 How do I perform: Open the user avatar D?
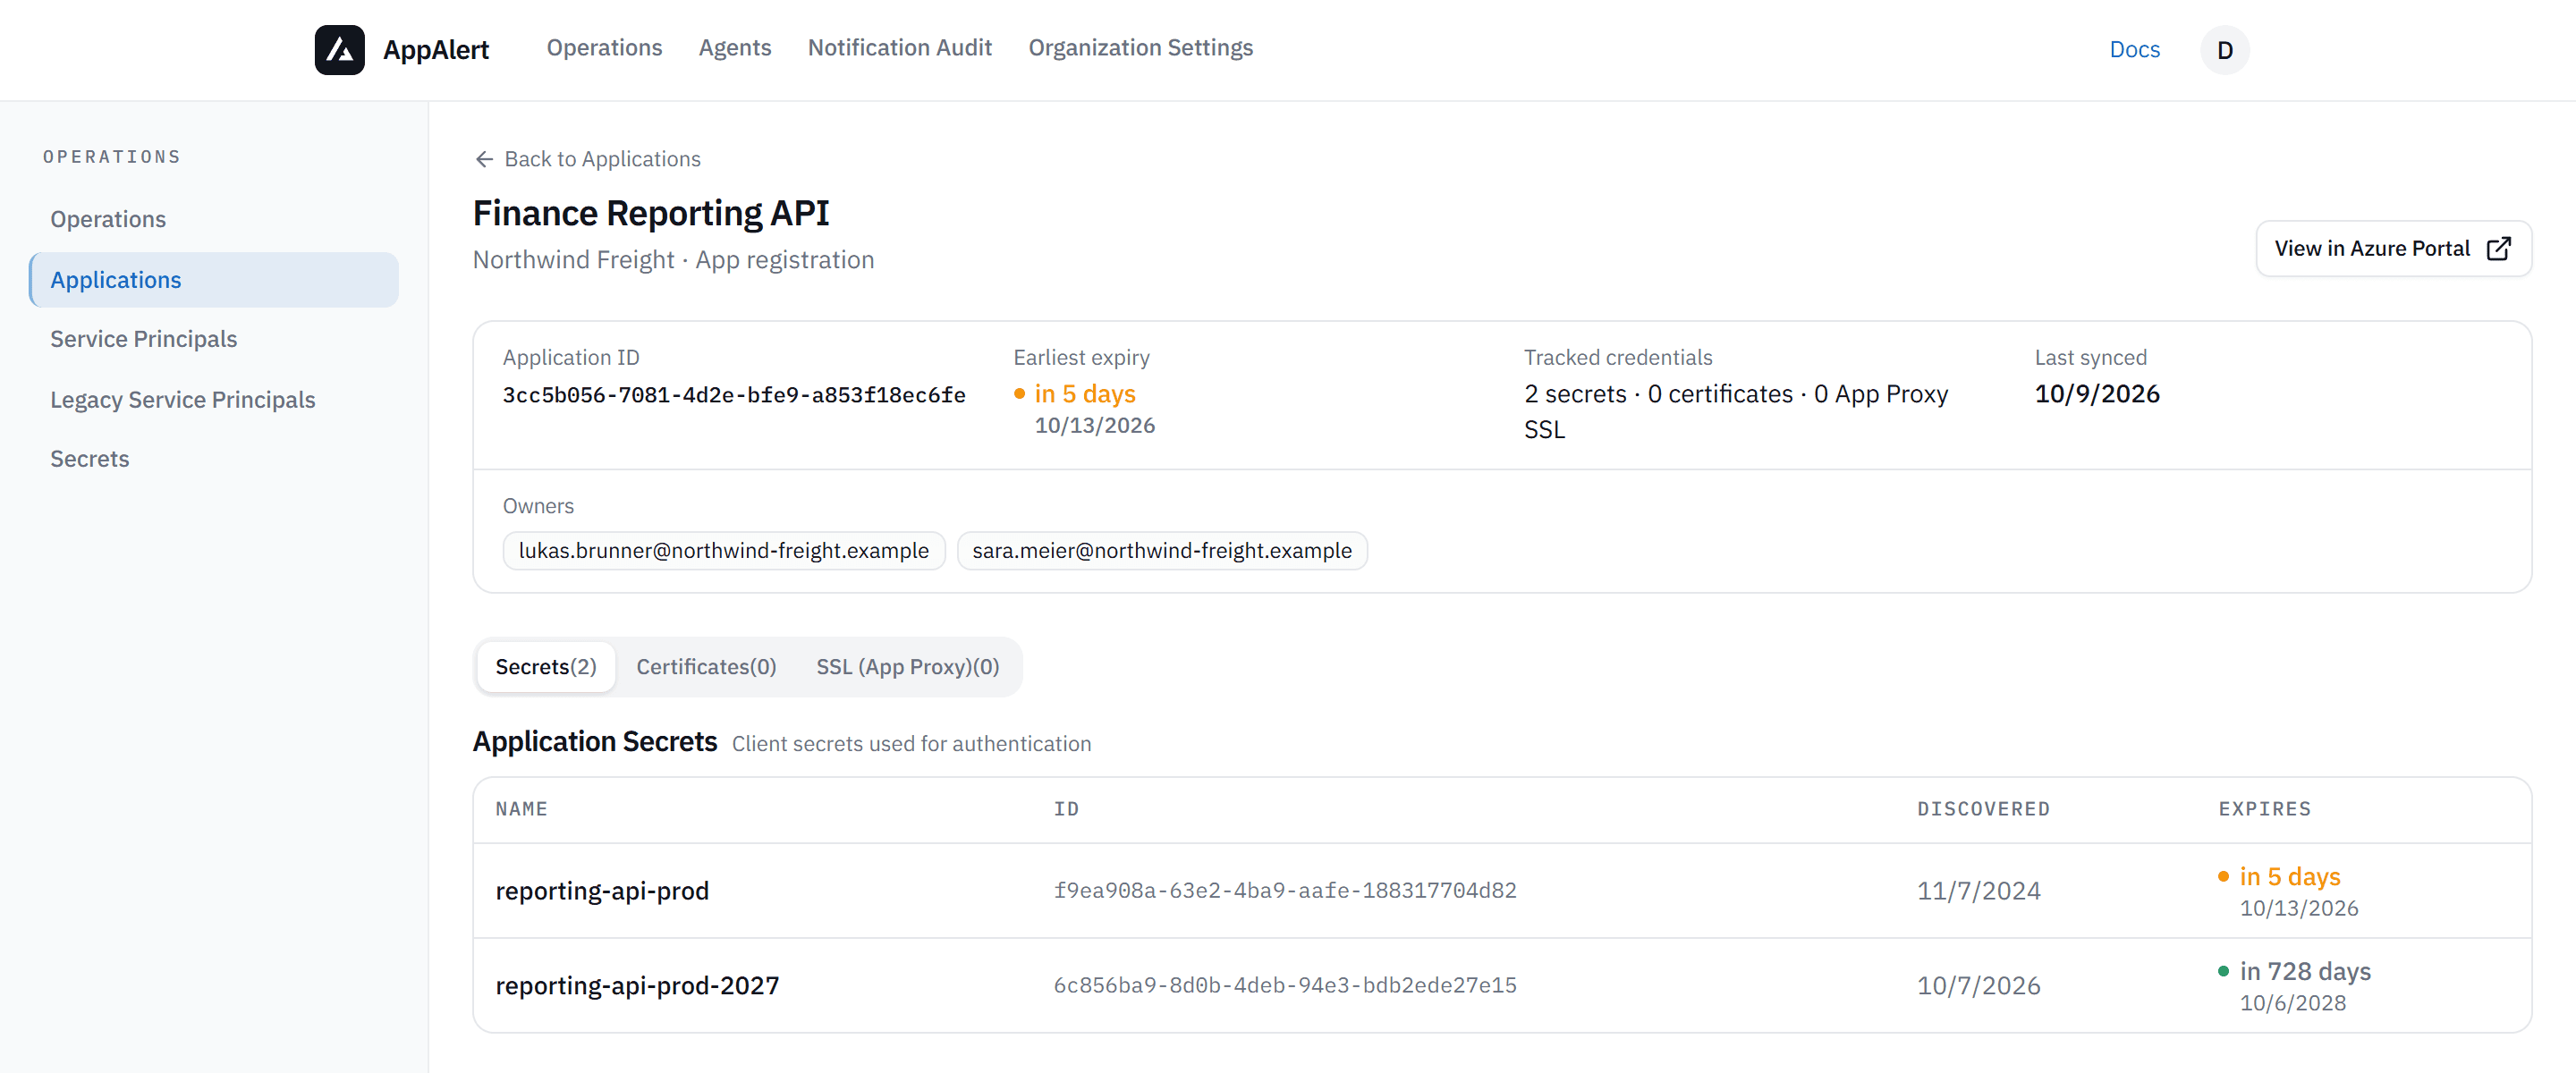(x=2224, y=50)
